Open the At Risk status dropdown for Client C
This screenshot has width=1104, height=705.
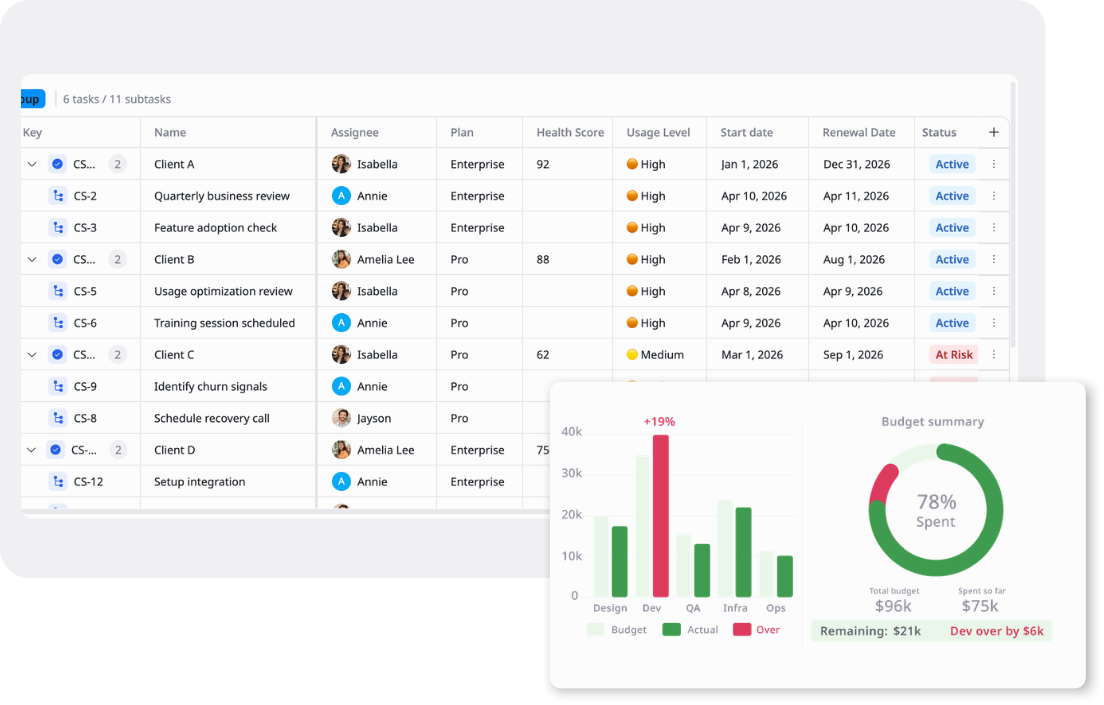pos(954,354)
